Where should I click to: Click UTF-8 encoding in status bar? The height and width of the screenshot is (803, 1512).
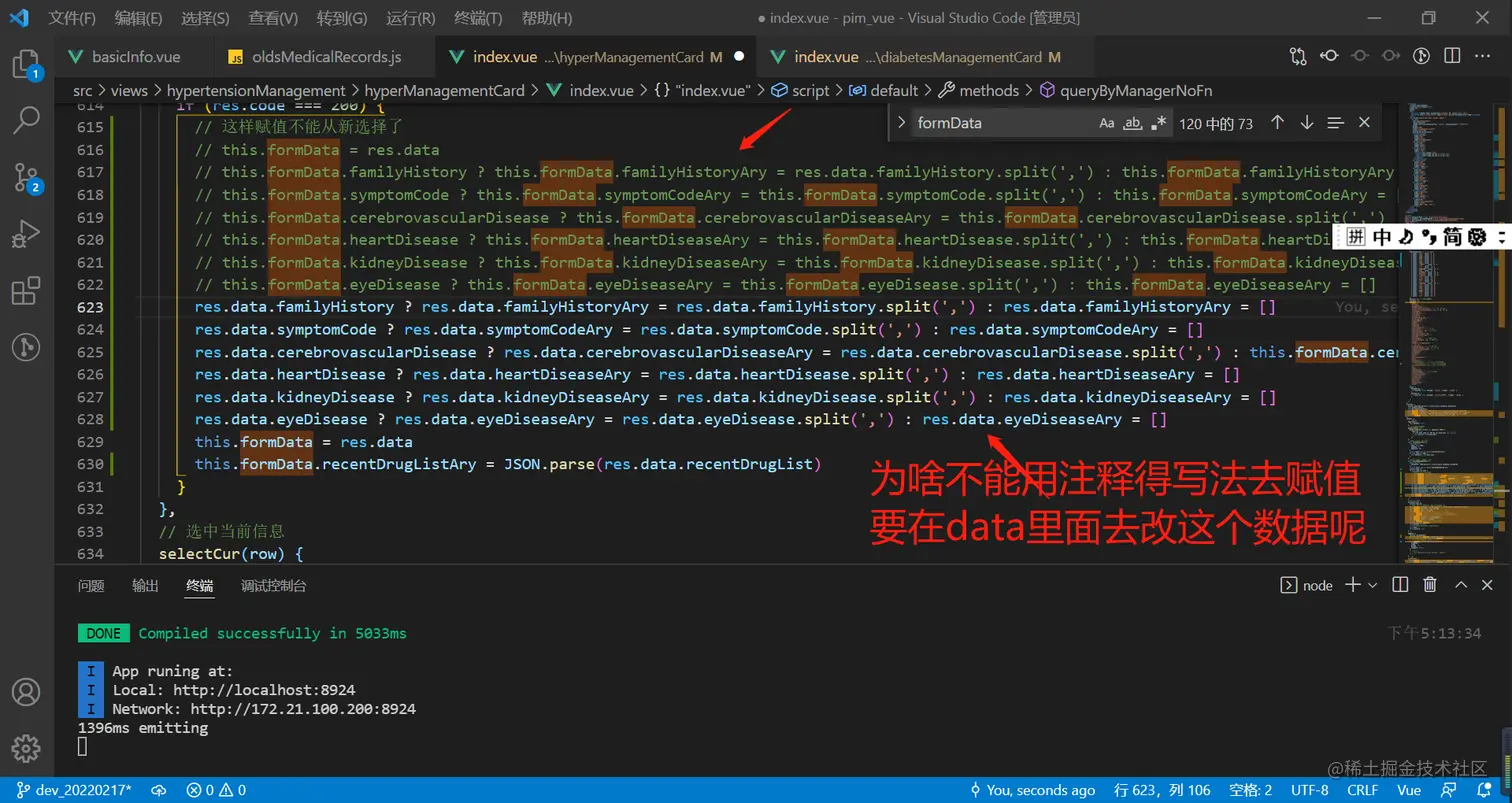click(x=1309, y=790)
